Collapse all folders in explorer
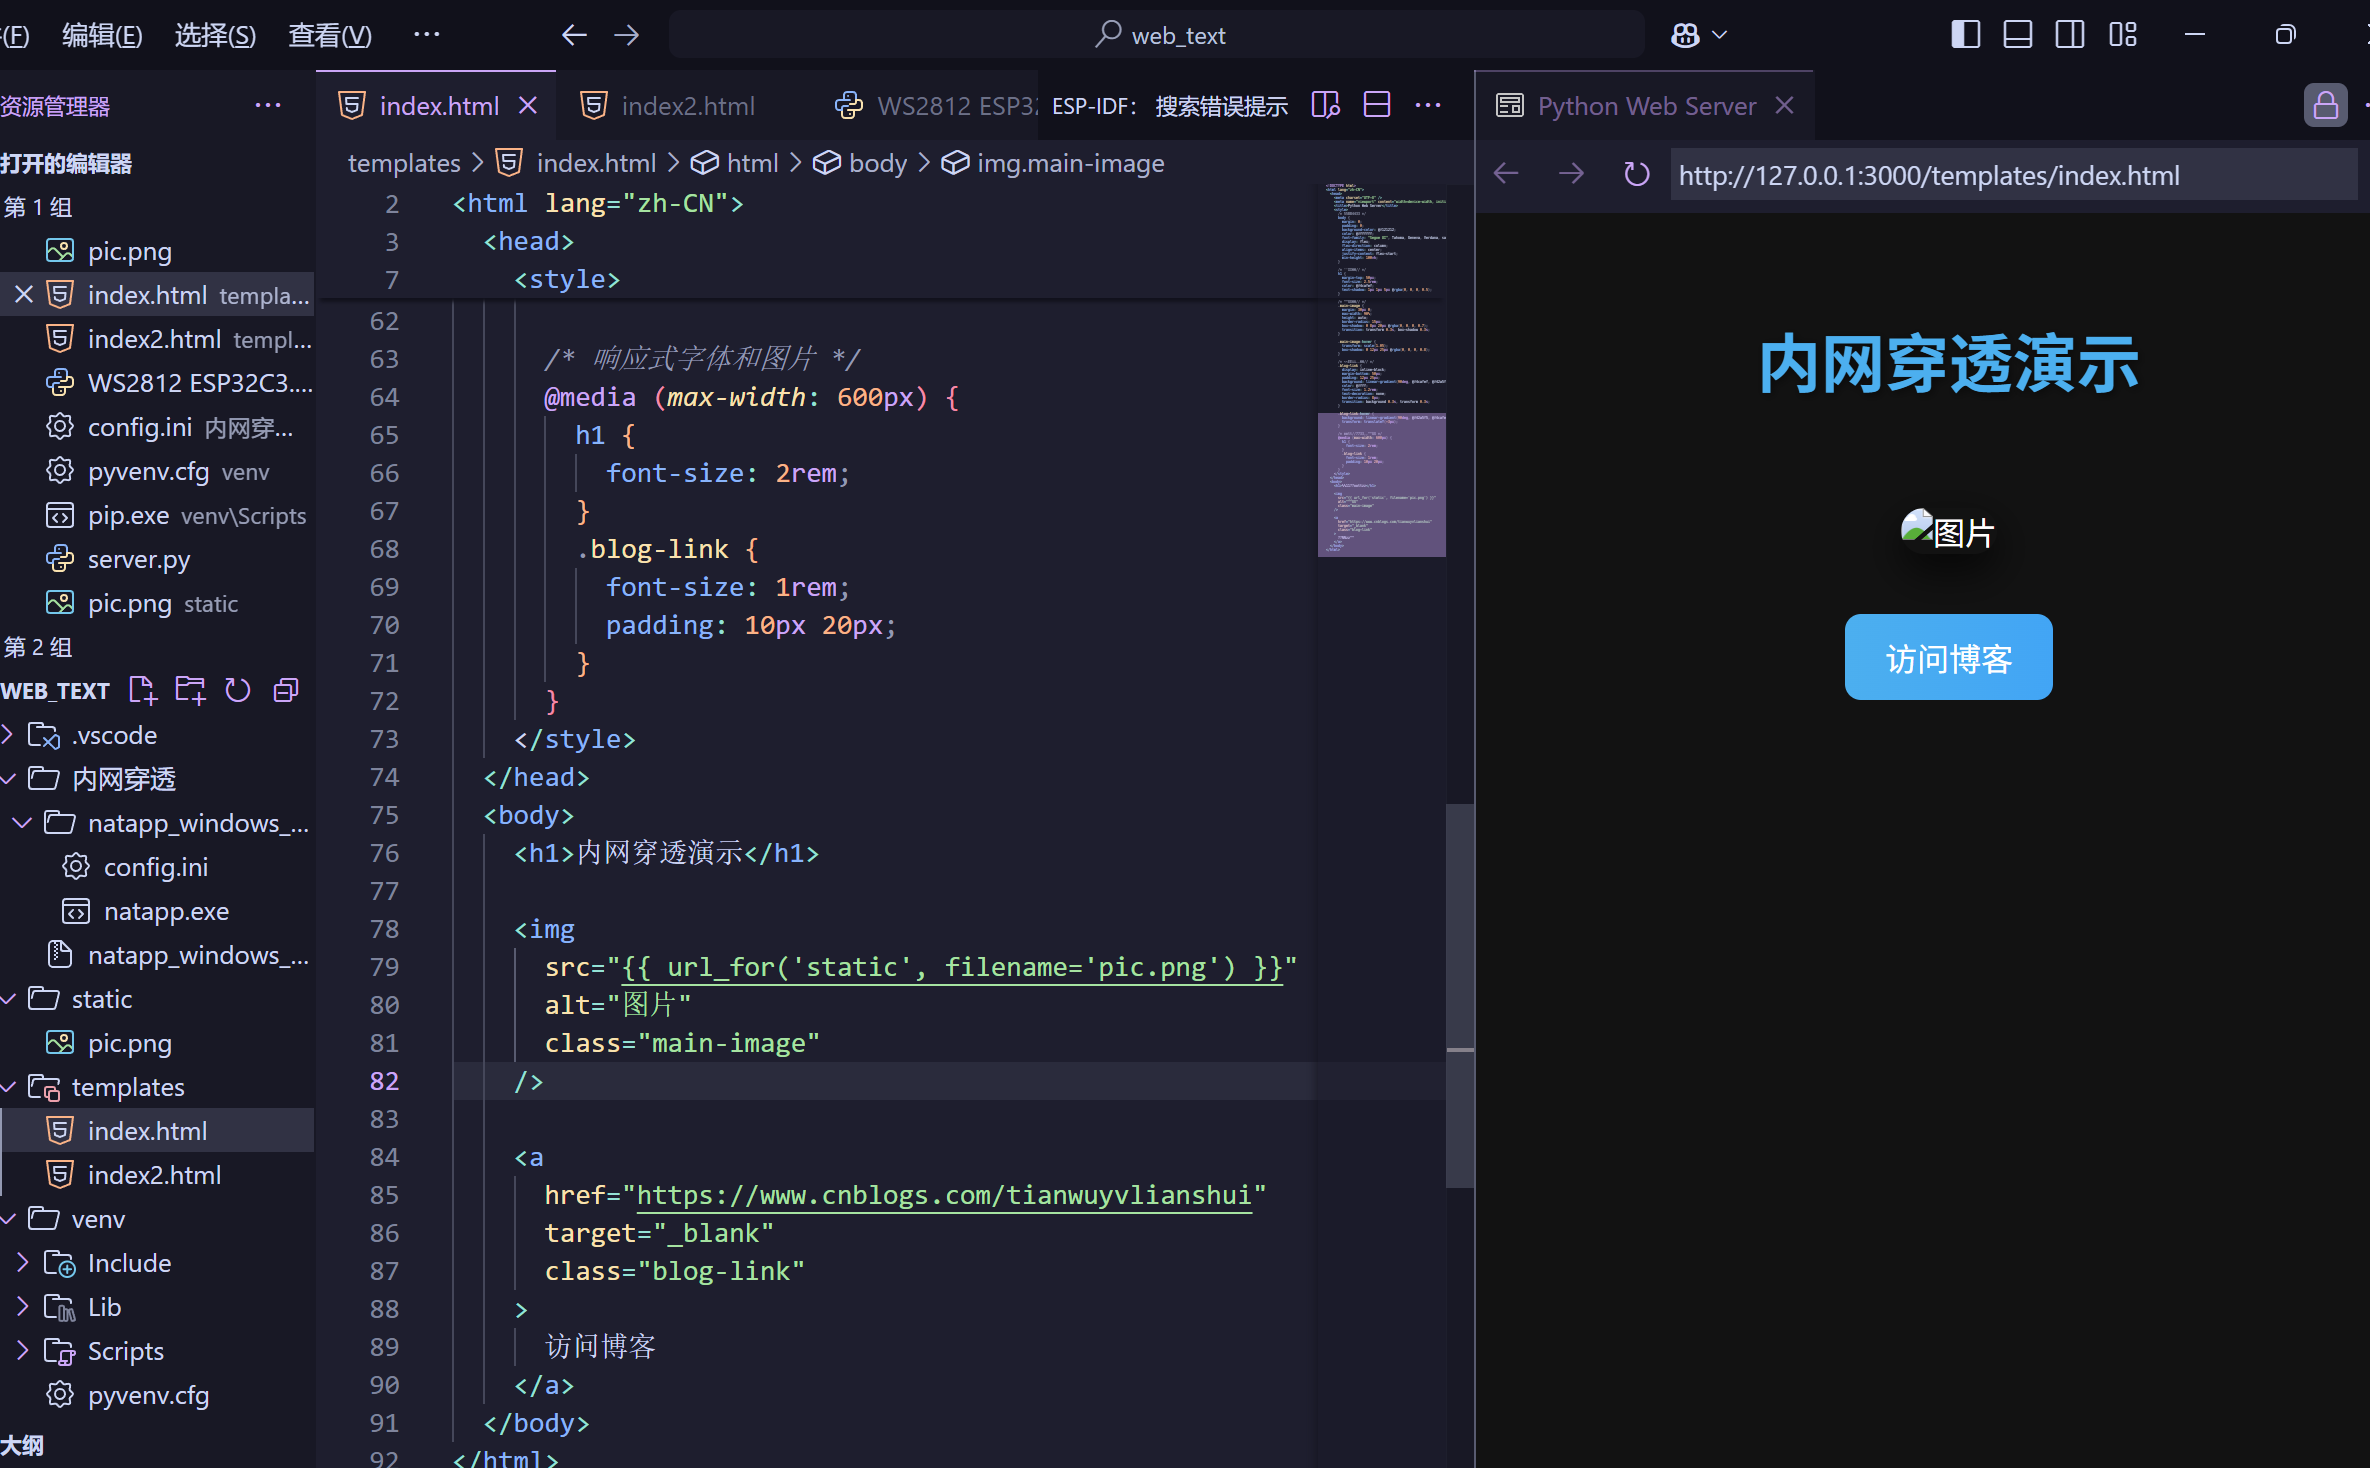The image size is (2370, 1468). (x=286, y=690)
